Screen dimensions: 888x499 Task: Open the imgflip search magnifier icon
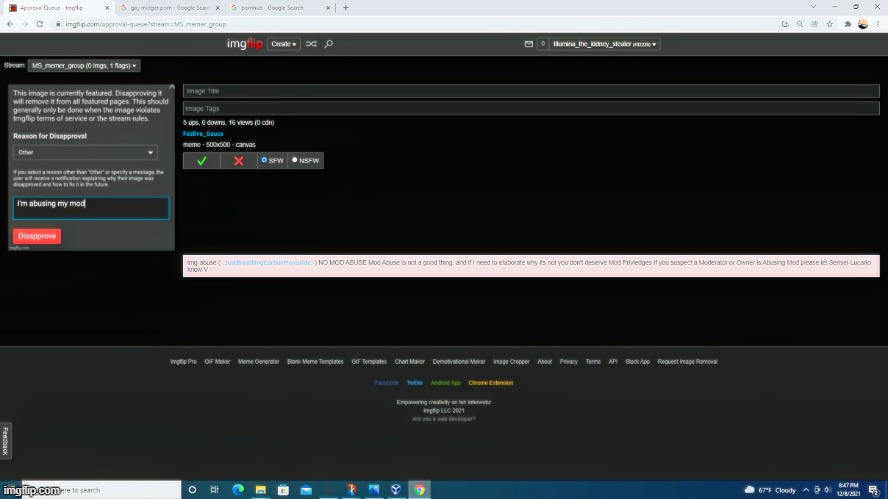(329, 44)
